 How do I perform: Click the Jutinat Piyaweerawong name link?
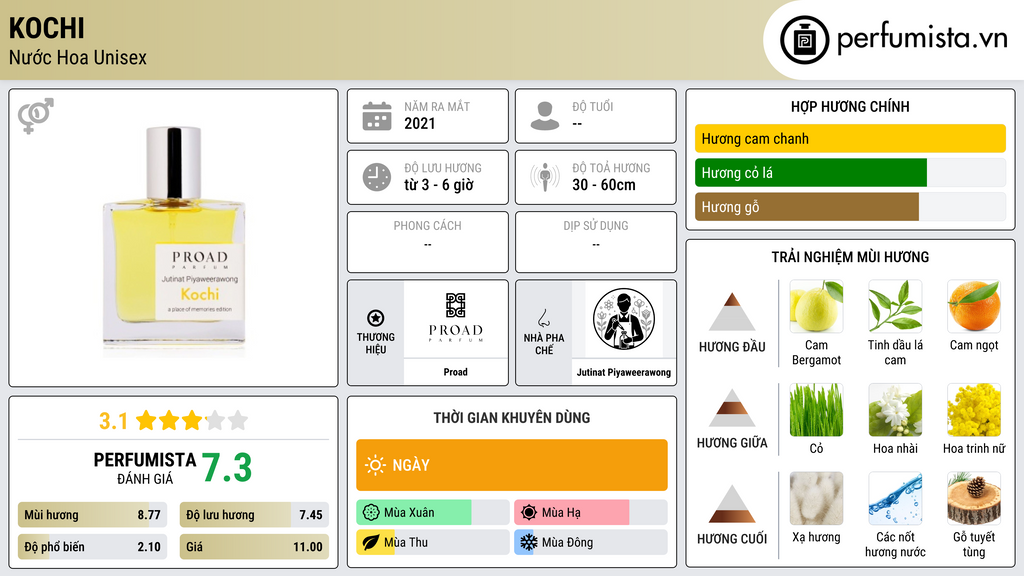624,372
